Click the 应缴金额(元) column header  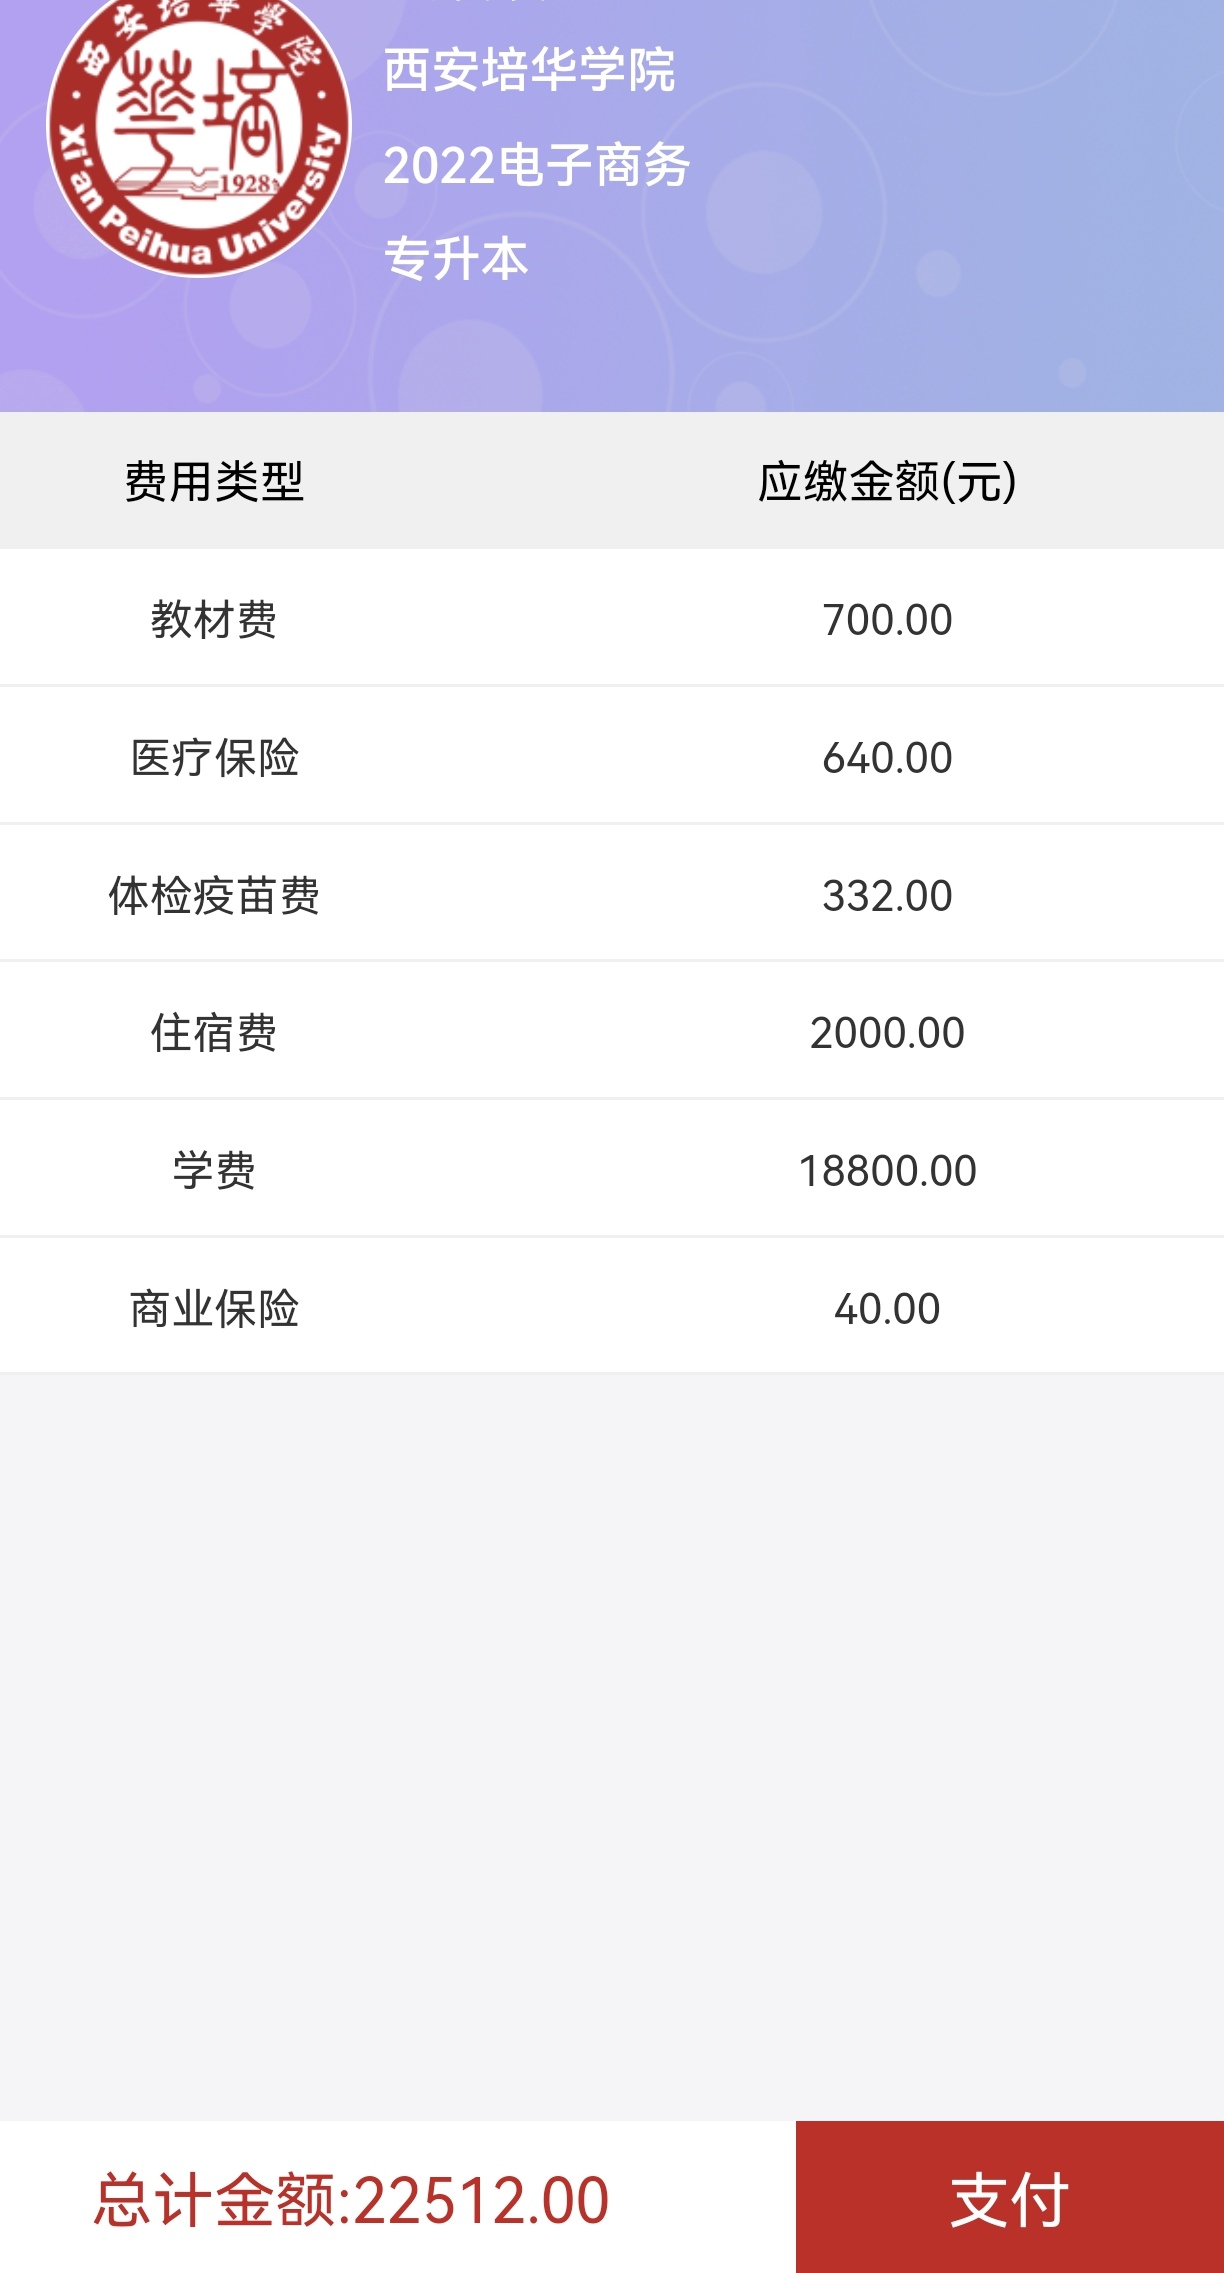point(887,481)
